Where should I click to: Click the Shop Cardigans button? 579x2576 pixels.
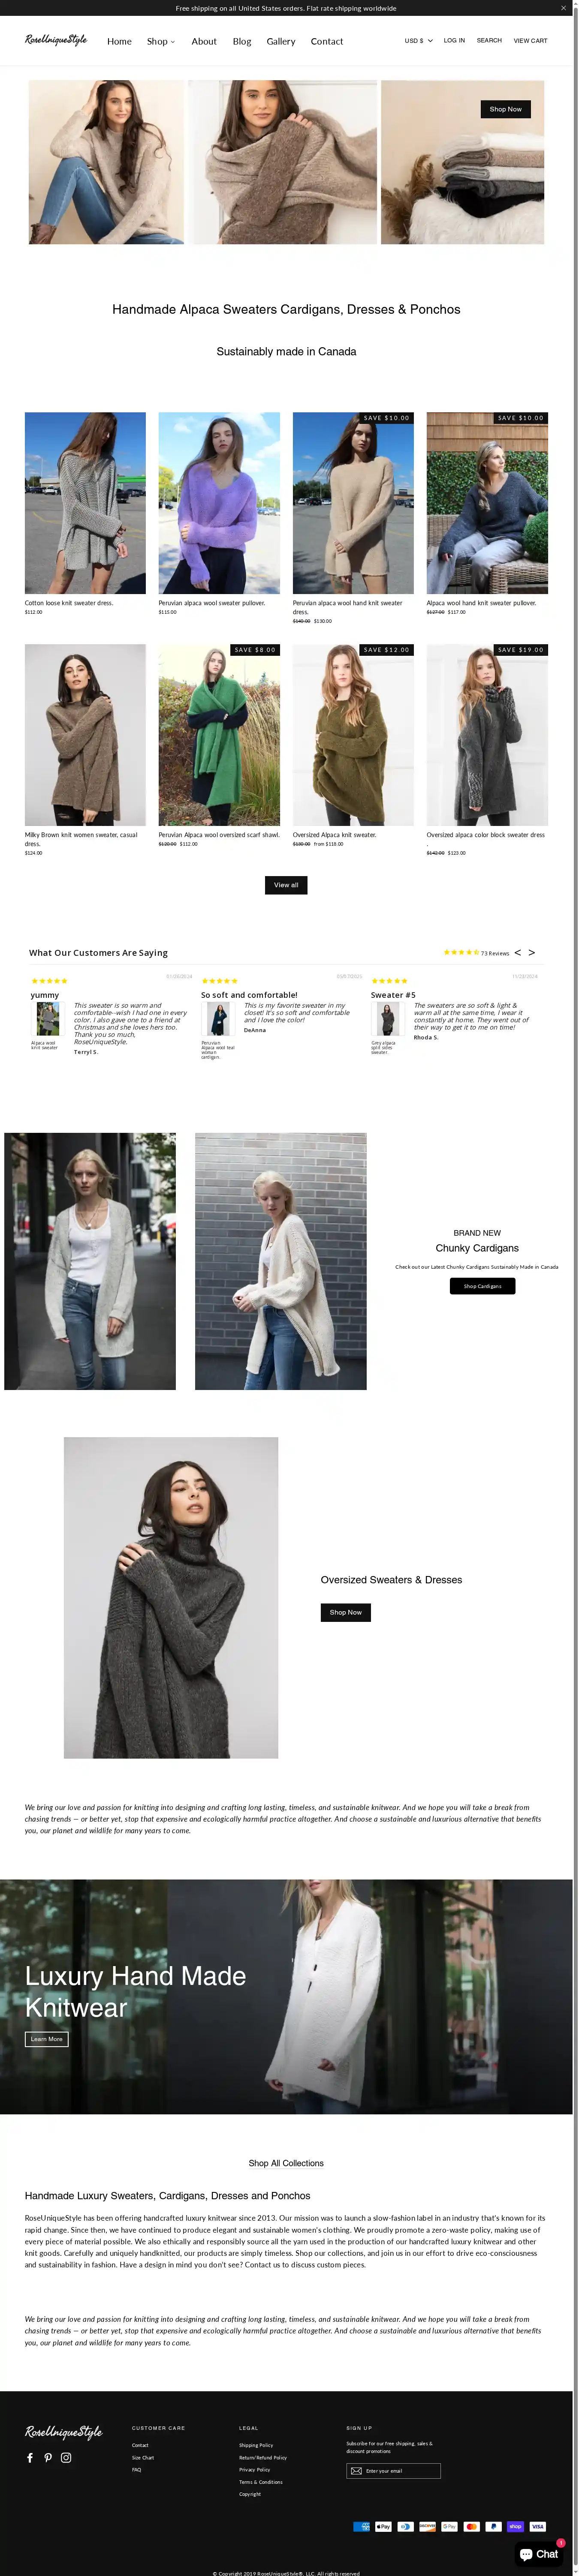(482, 1285)
